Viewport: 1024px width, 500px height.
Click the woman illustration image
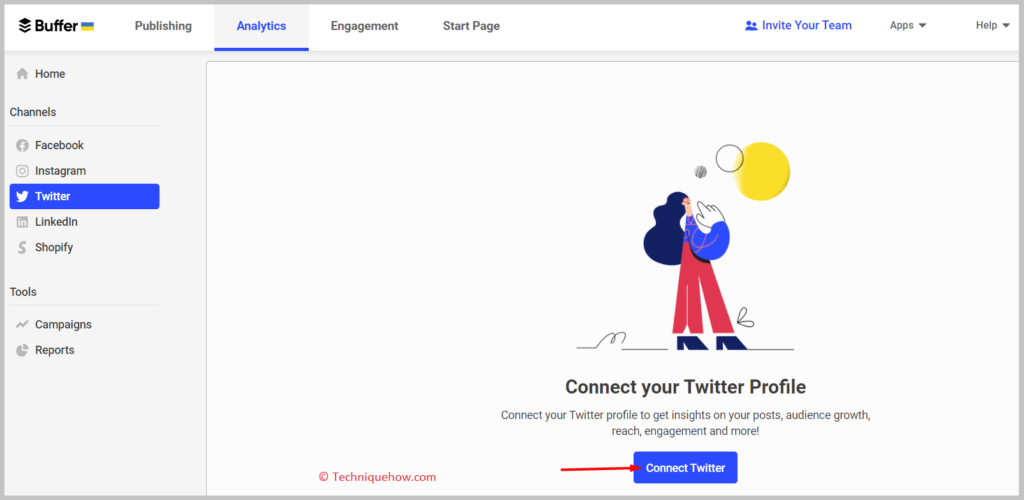(685, 247)
